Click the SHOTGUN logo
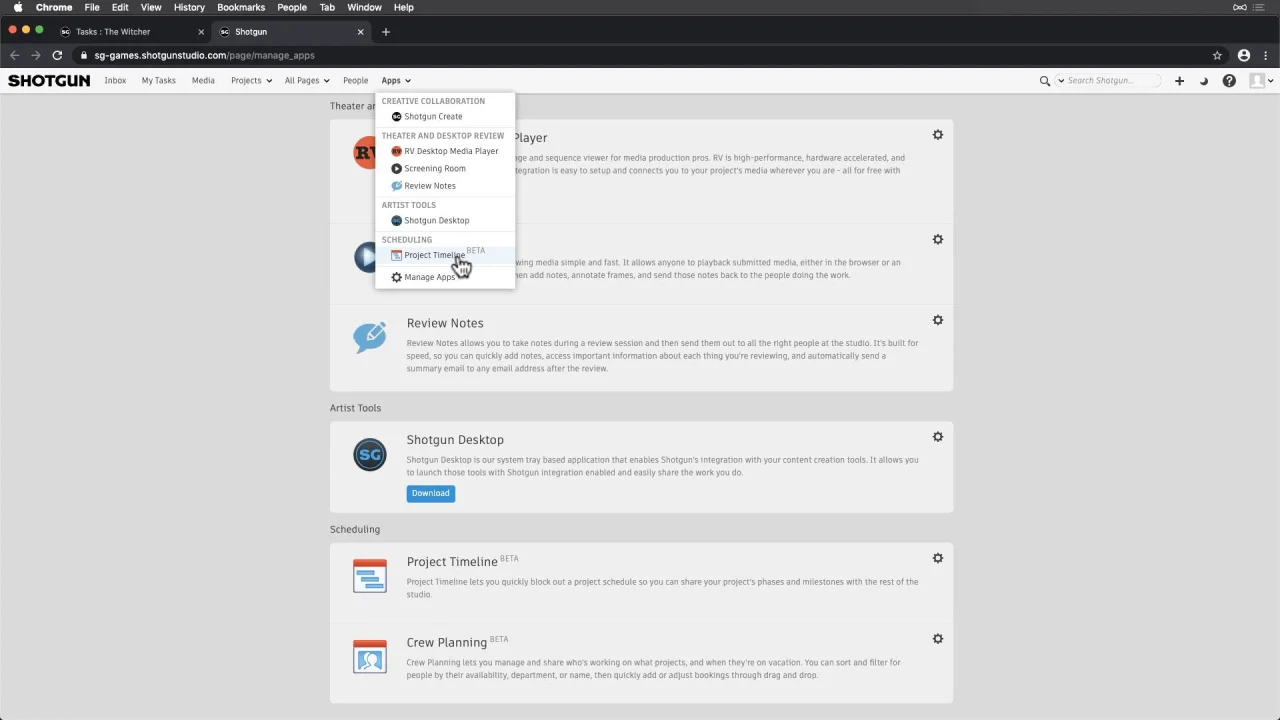The image size is (1280, 720). tap(49, 81)
